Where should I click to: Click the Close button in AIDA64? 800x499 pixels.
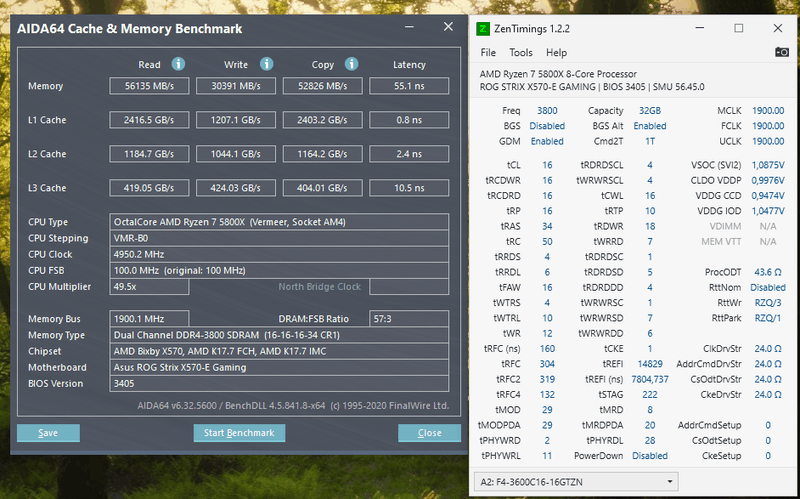(x=430, y=433)
